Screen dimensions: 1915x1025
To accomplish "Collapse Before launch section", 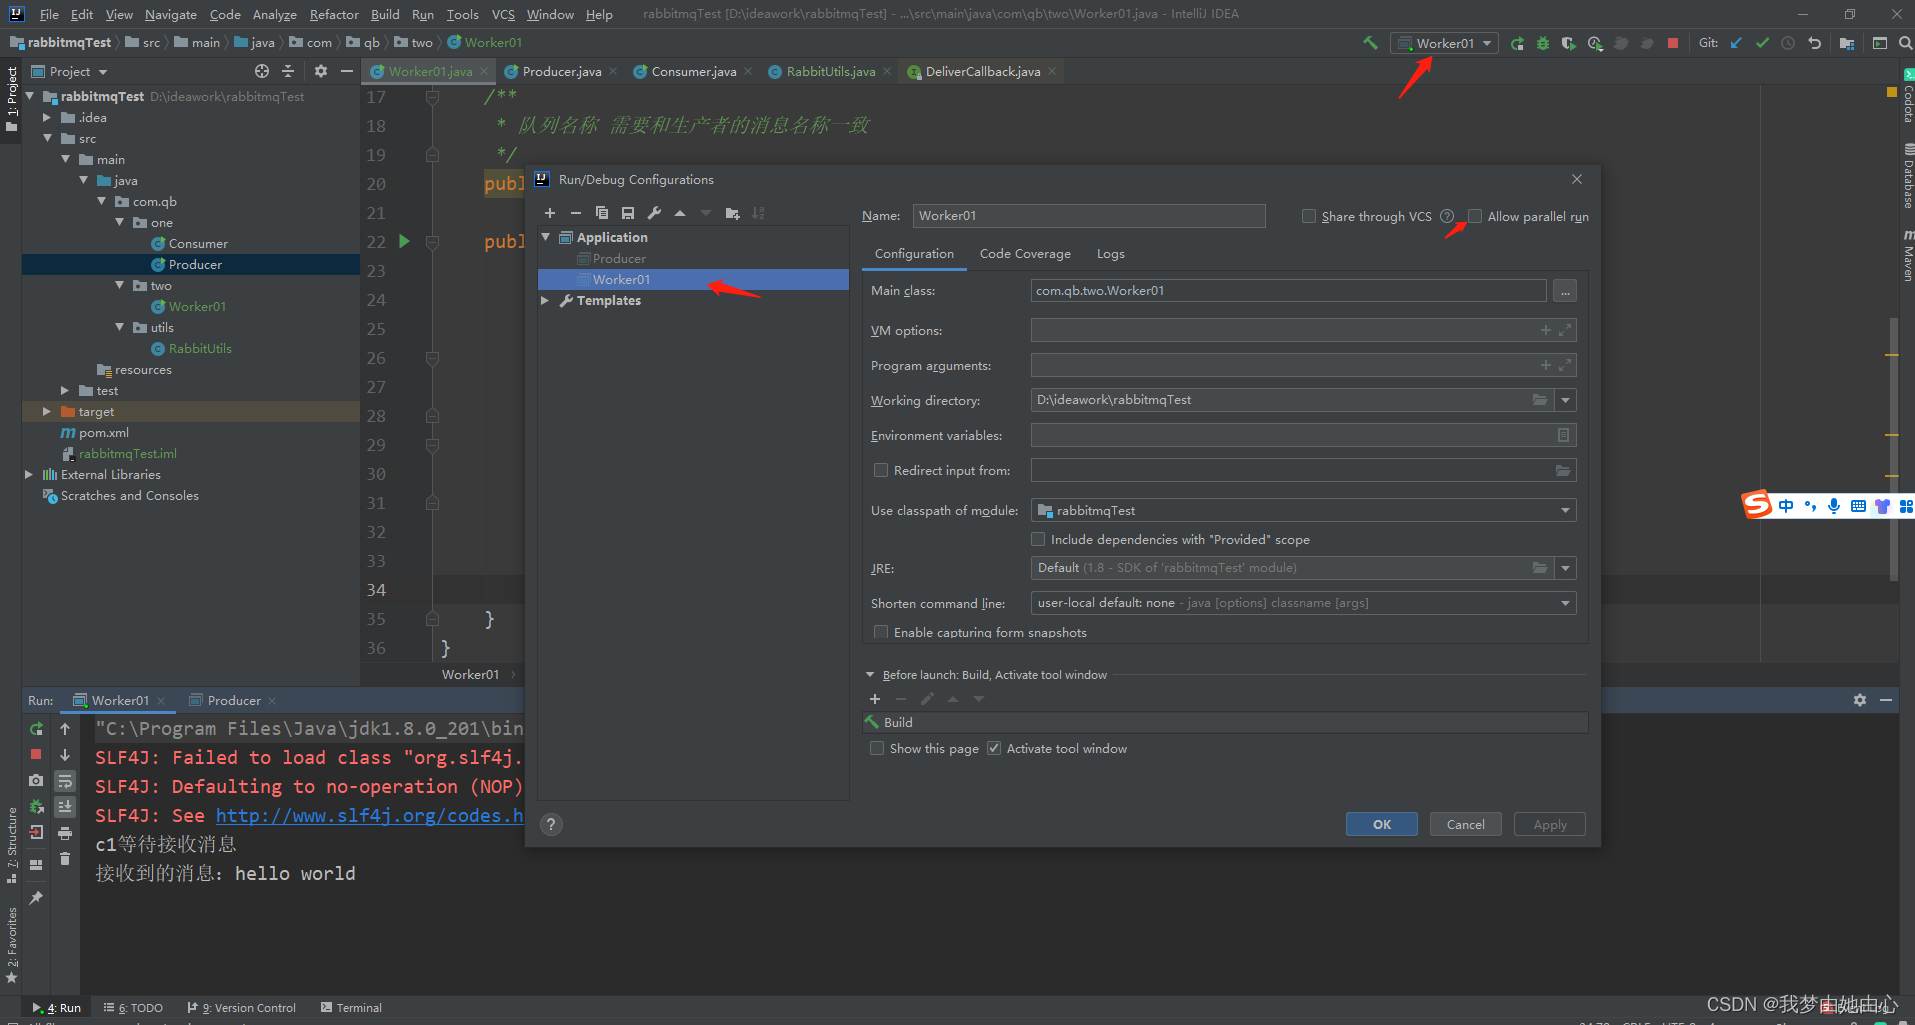I will tap(870, 675).
